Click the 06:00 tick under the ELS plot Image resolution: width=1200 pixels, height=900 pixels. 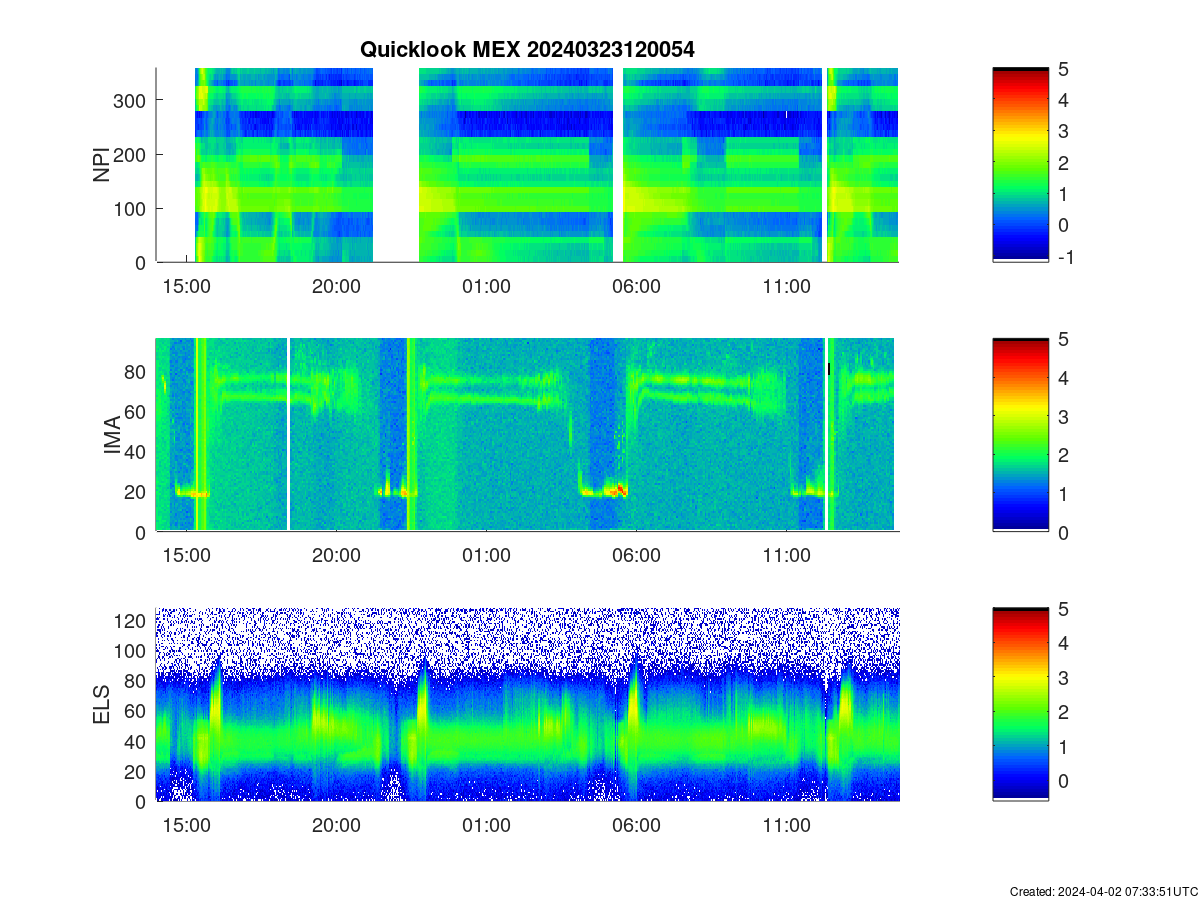636,826
